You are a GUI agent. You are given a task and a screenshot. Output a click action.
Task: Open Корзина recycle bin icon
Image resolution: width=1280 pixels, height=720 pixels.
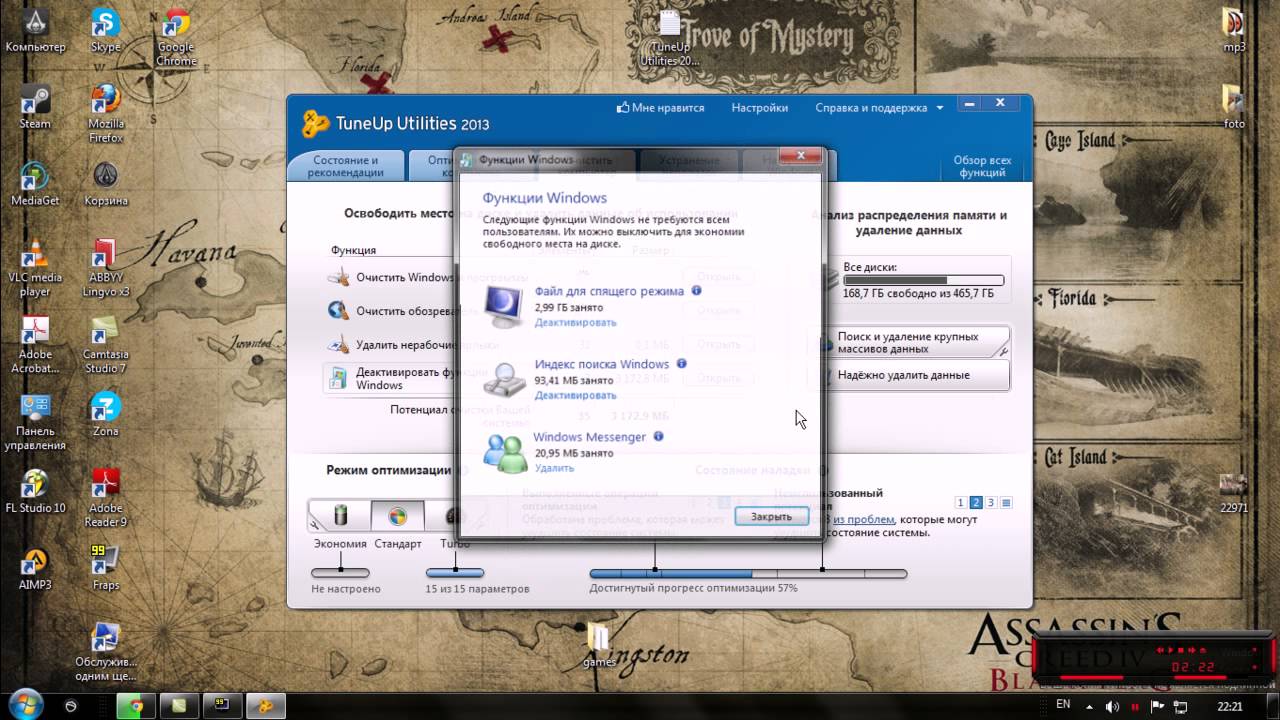pyautogui.click(x=105, y=184)
